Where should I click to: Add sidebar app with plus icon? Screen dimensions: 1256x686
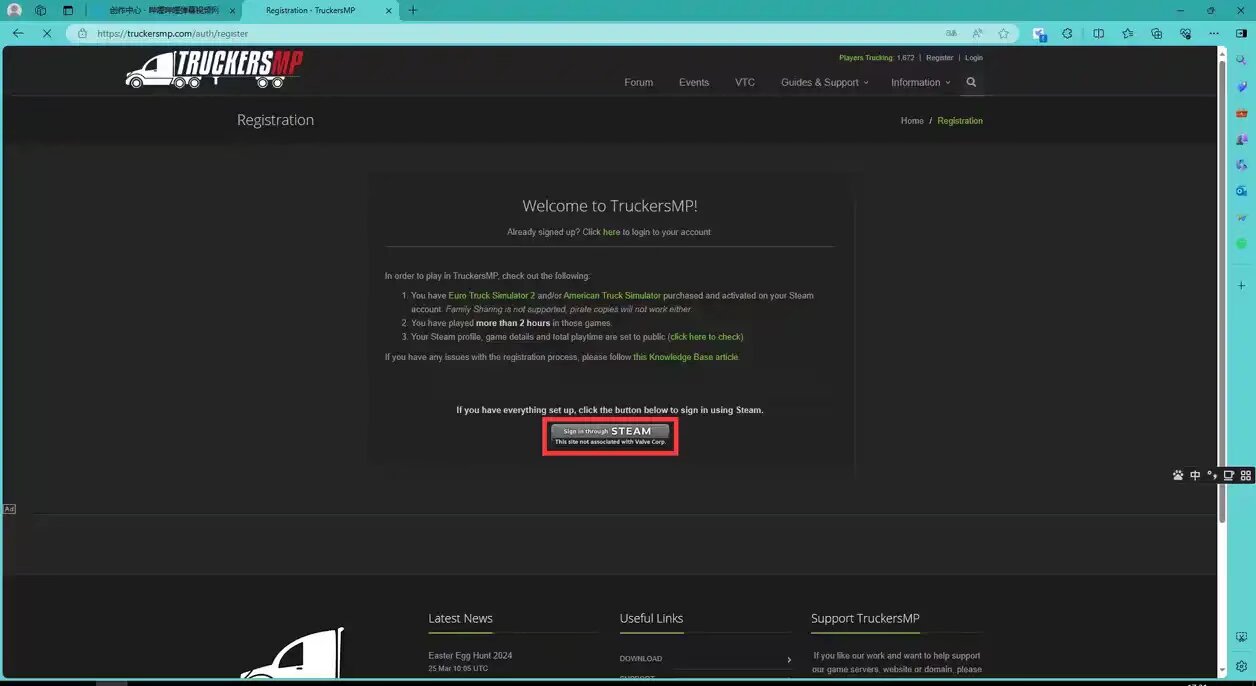tap(1242, 285)
